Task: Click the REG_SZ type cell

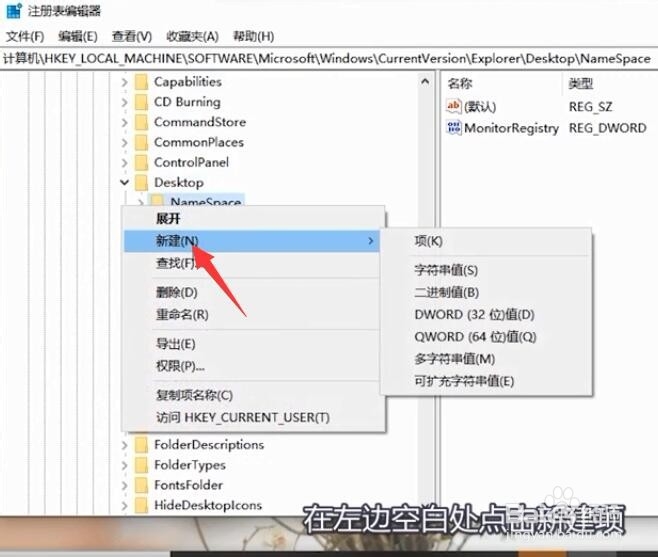Action: (x=590, y=107)
